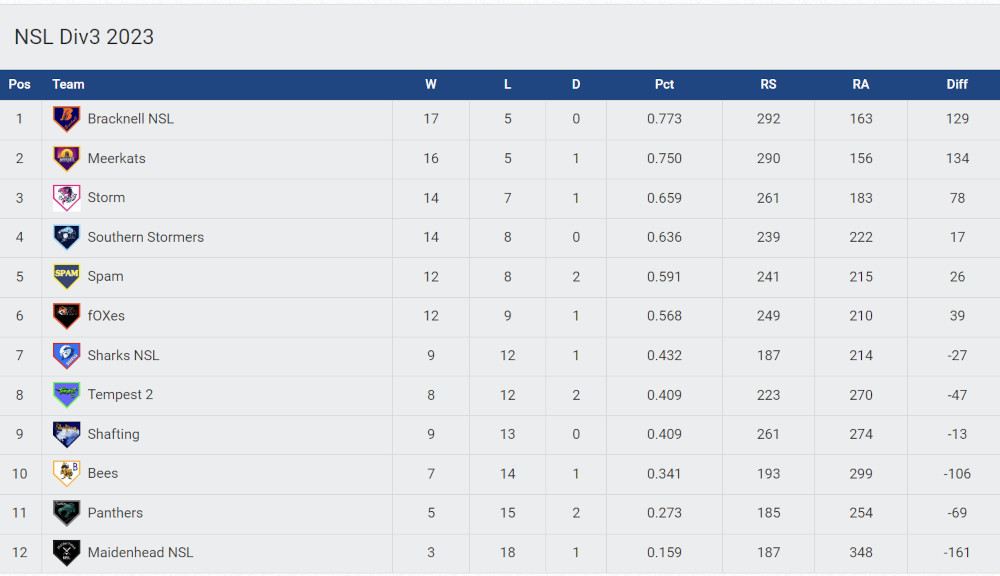The height and width of the screenshot is (576, 1000).
Task: Sort standings by the W column header
Action: (x=430, y=84)
